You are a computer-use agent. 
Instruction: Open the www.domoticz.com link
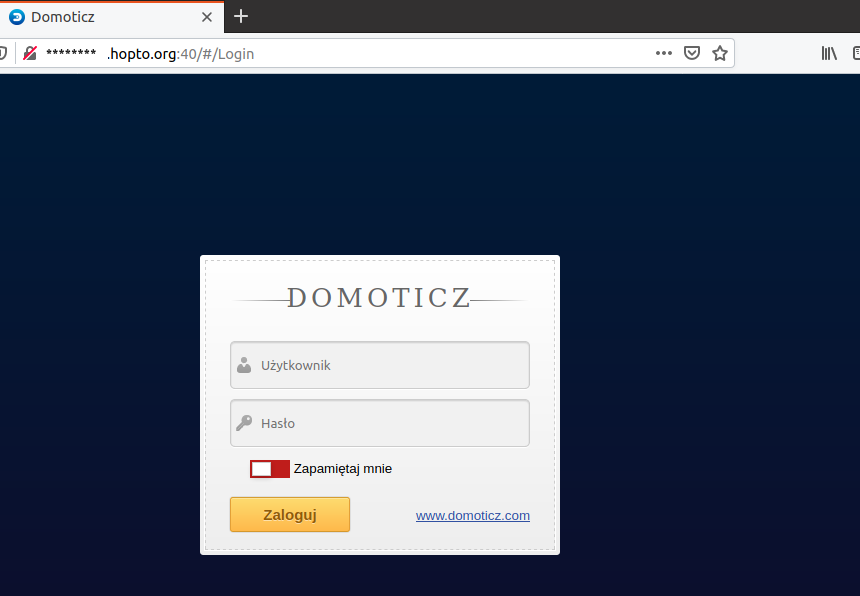(473, 515)
